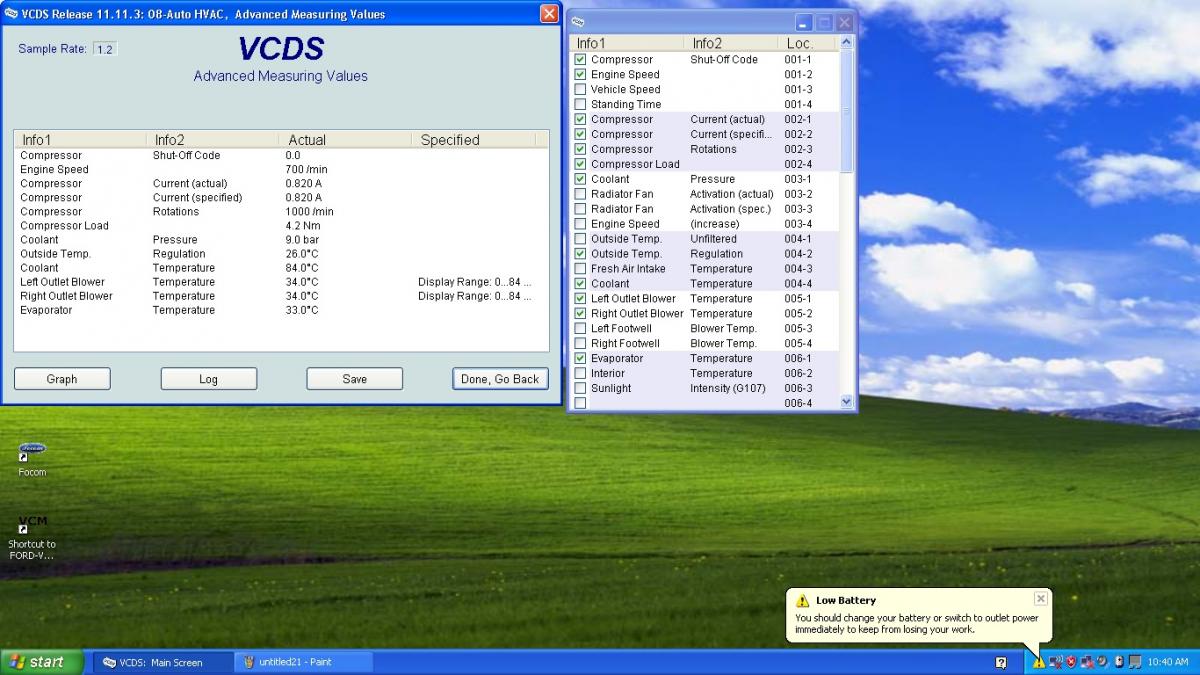Uncheck Compressor Rotations 002-3 checkbox
Screen dimensions: 1200x675
[x=580, y=150]
